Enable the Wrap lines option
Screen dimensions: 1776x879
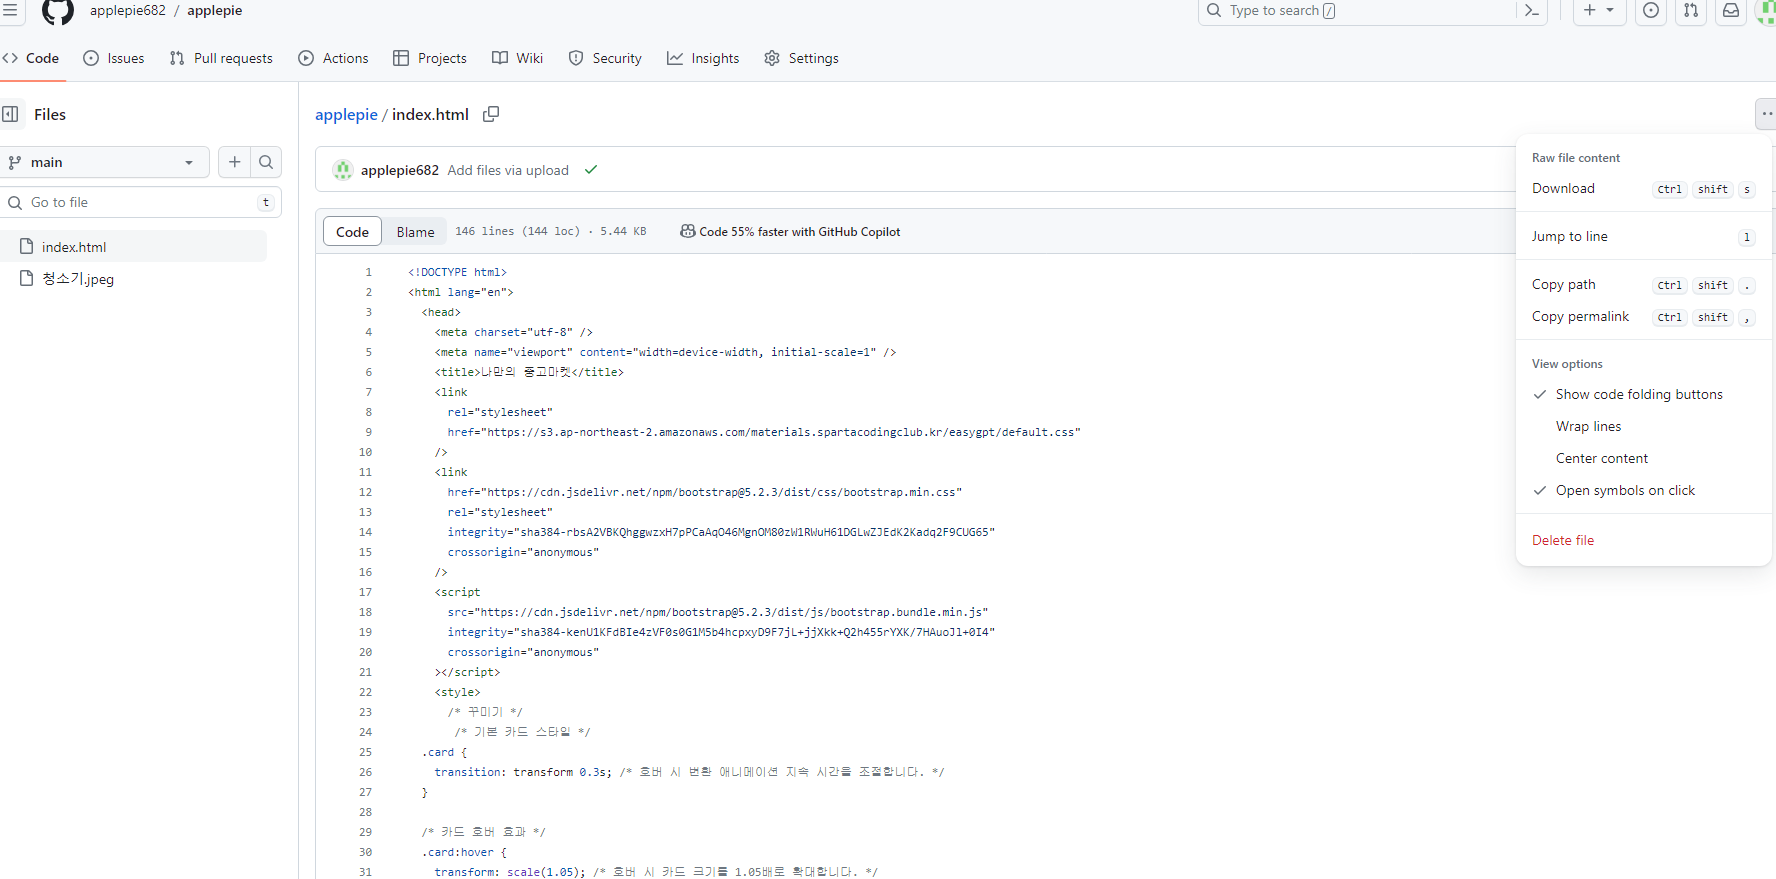[1644, 426]
